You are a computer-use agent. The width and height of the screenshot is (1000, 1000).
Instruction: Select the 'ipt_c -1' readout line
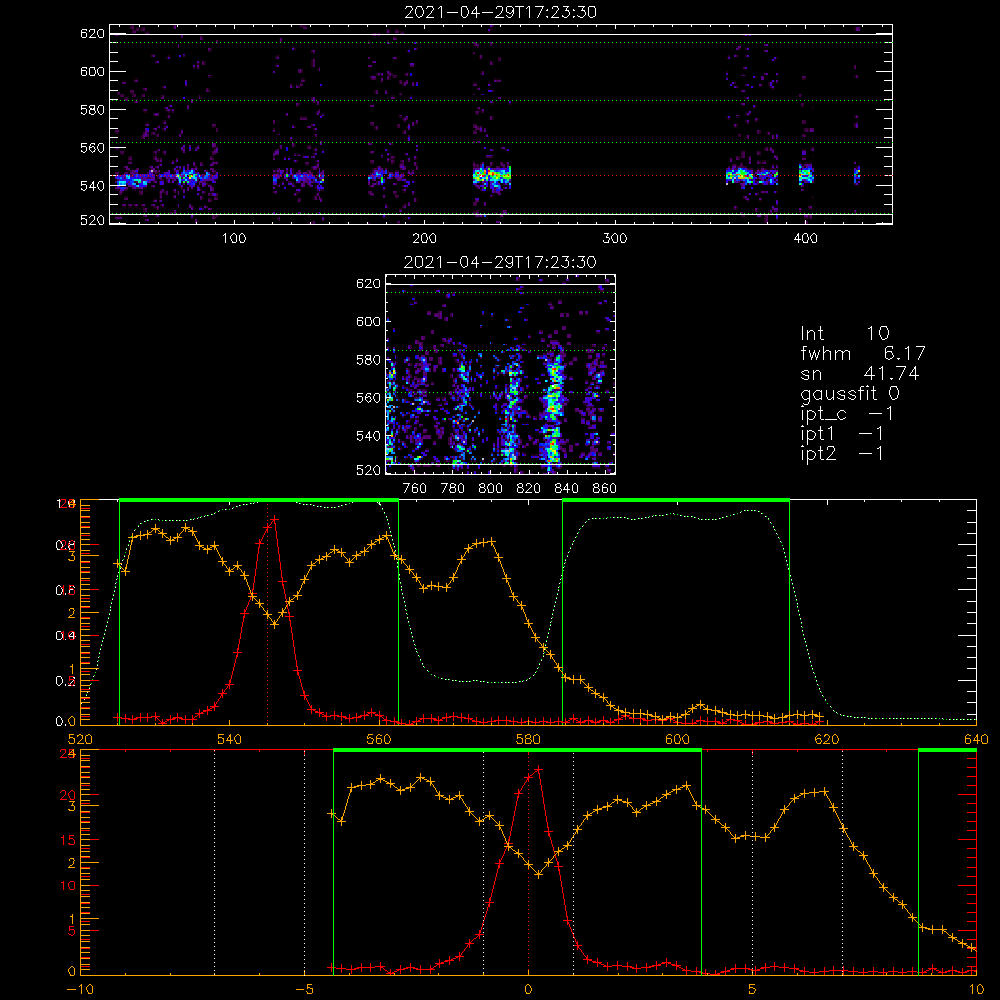pyautogui.click(x=847, y=414)
